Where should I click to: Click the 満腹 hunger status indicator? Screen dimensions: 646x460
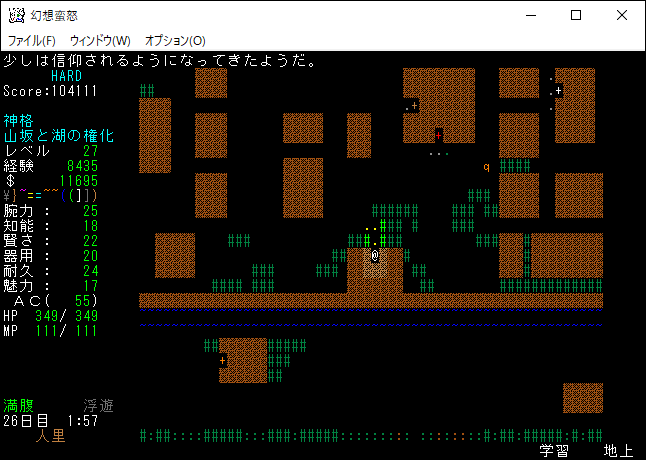point(18,406)
